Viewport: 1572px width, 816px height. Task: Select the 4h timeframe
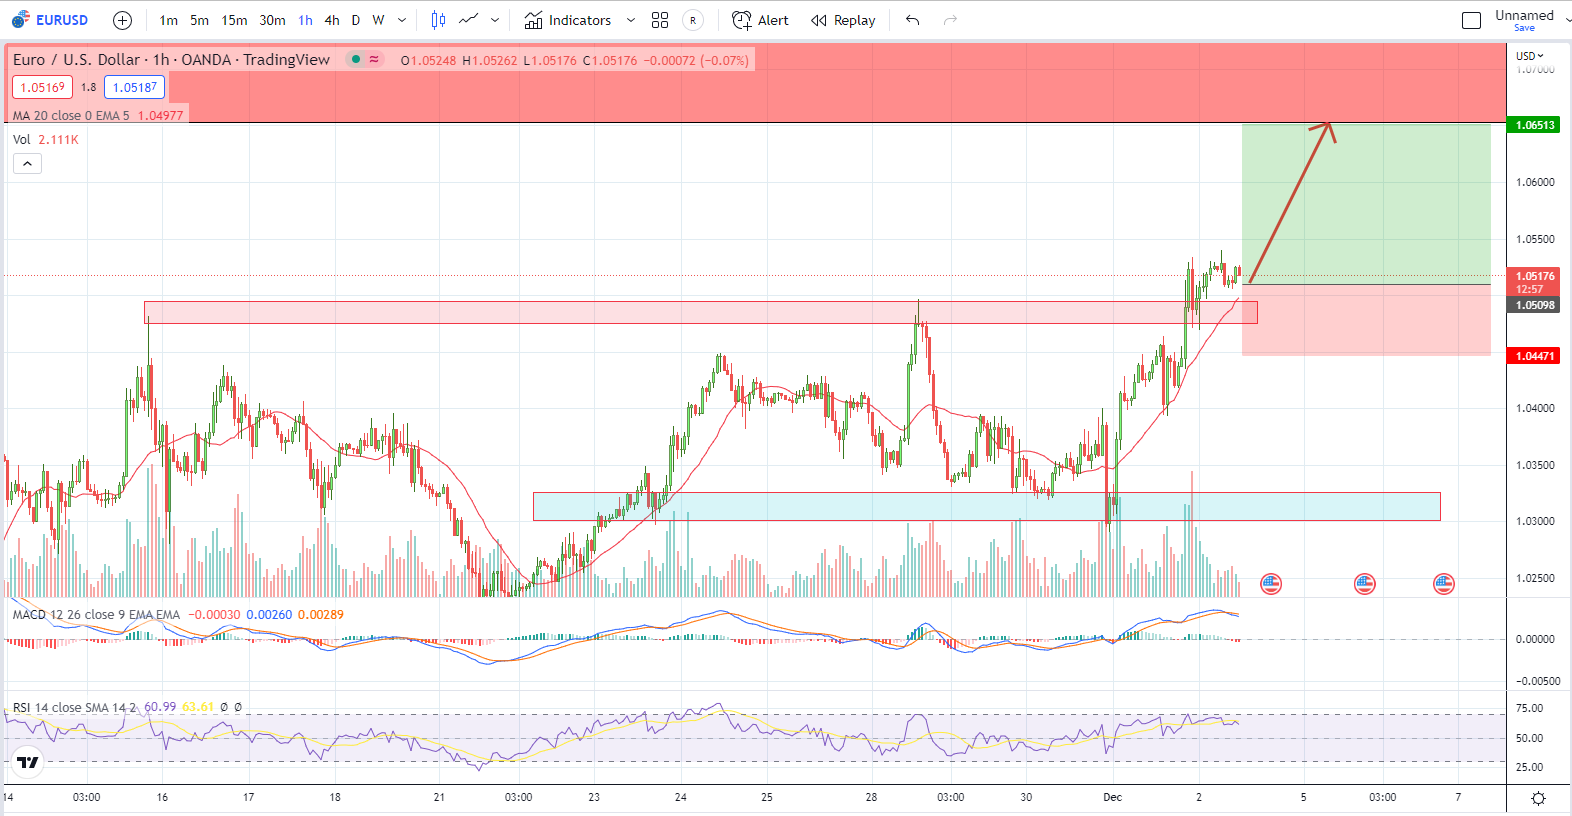[x=332, y=20]
